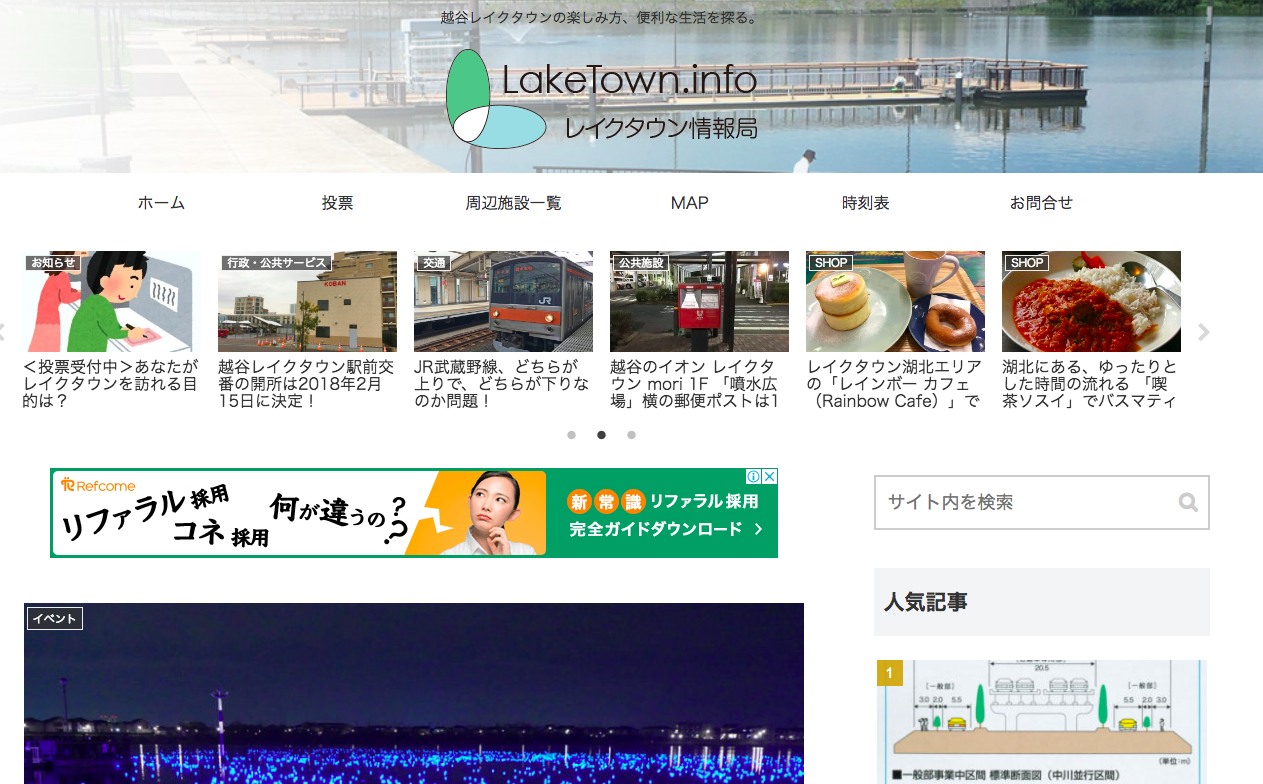Viewport: 1263px width, 784px height.
Task: Click the next carousel arrow
Action: (x=1204, y=333)
